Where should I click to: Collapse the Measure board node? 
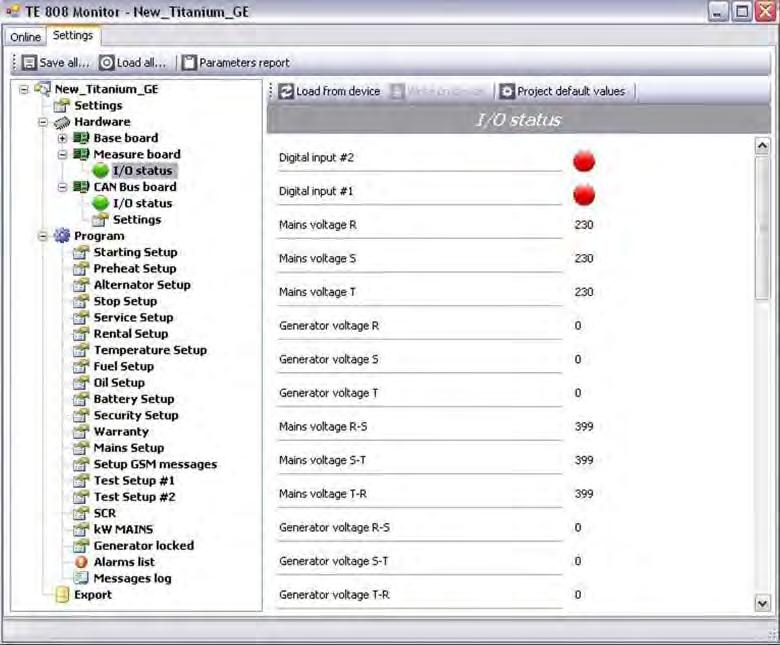click(x=62, y=155)
